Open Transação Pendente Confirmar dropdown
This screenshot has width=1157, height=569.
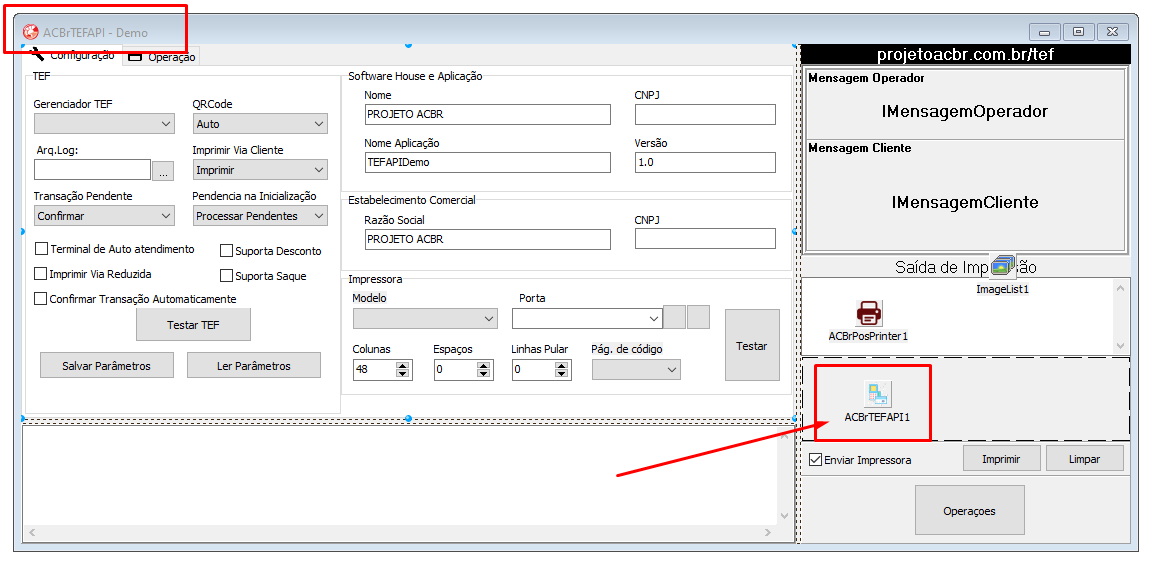(x=104, y=216)
